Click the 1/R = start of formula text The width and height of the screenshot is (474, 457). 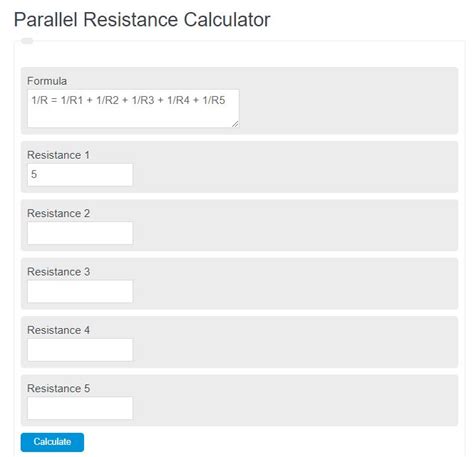[x=44, y=100]
